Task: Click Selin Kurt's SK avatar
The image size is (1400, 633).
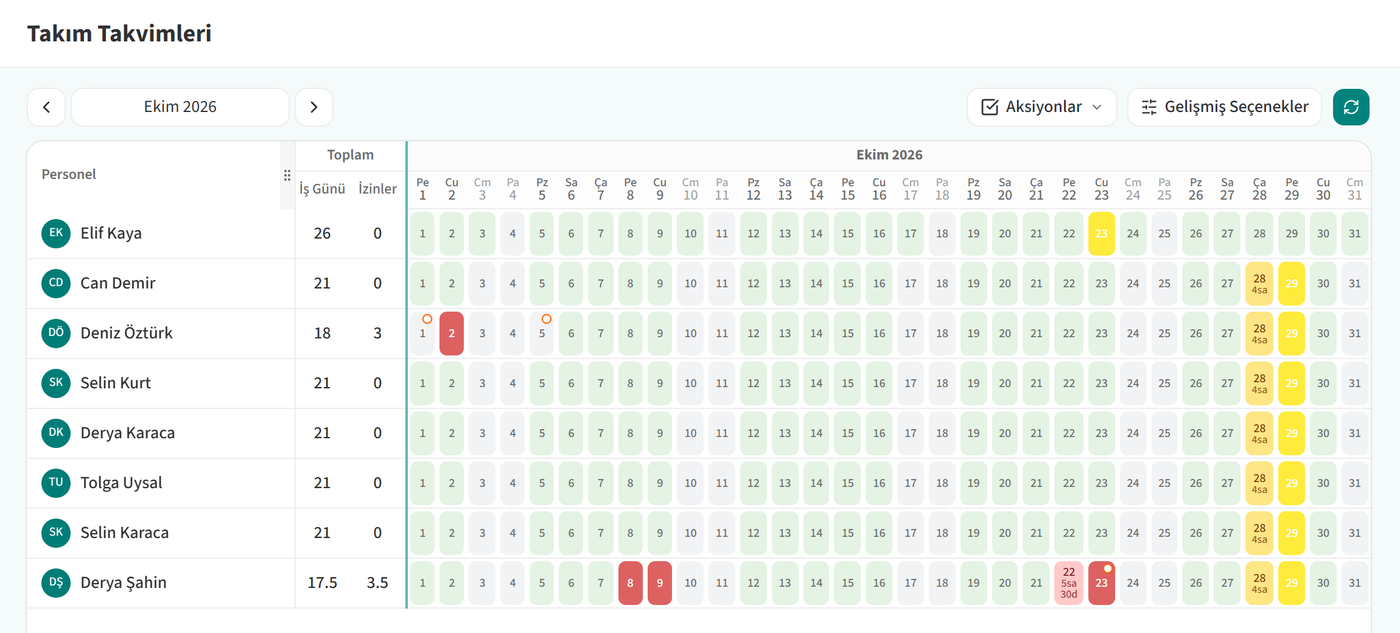Action: (56, 383)
